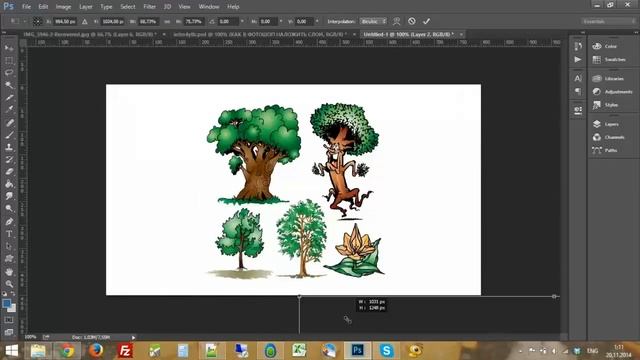Screen dimensions: 640x360
Task: Toggle Quick Mask mode
Action: (9, 320)
